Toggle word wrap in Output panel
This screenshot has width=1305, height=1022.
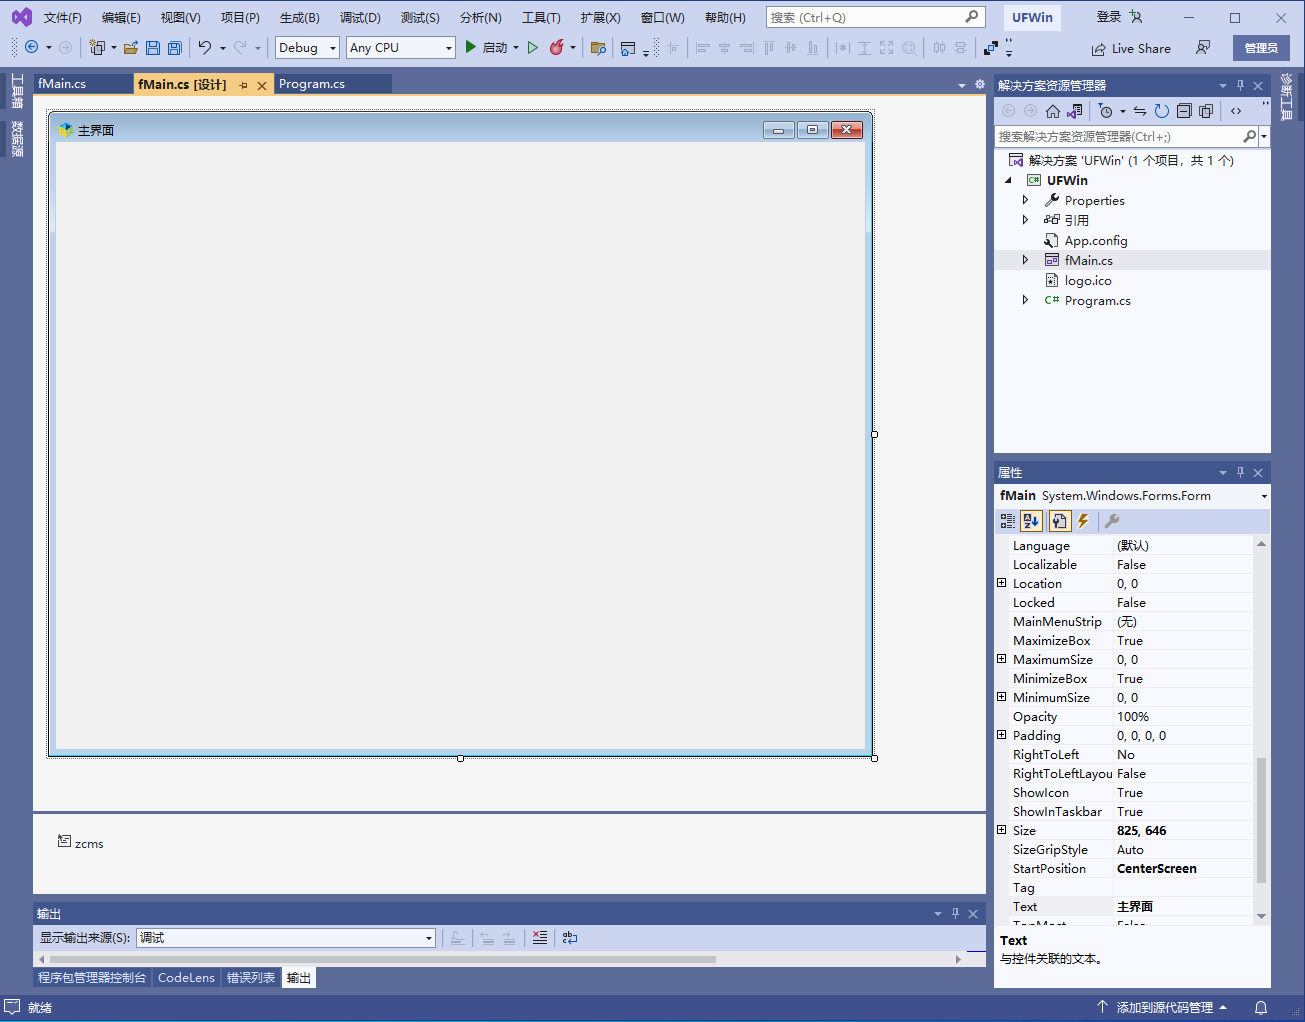tap(570, 938)
